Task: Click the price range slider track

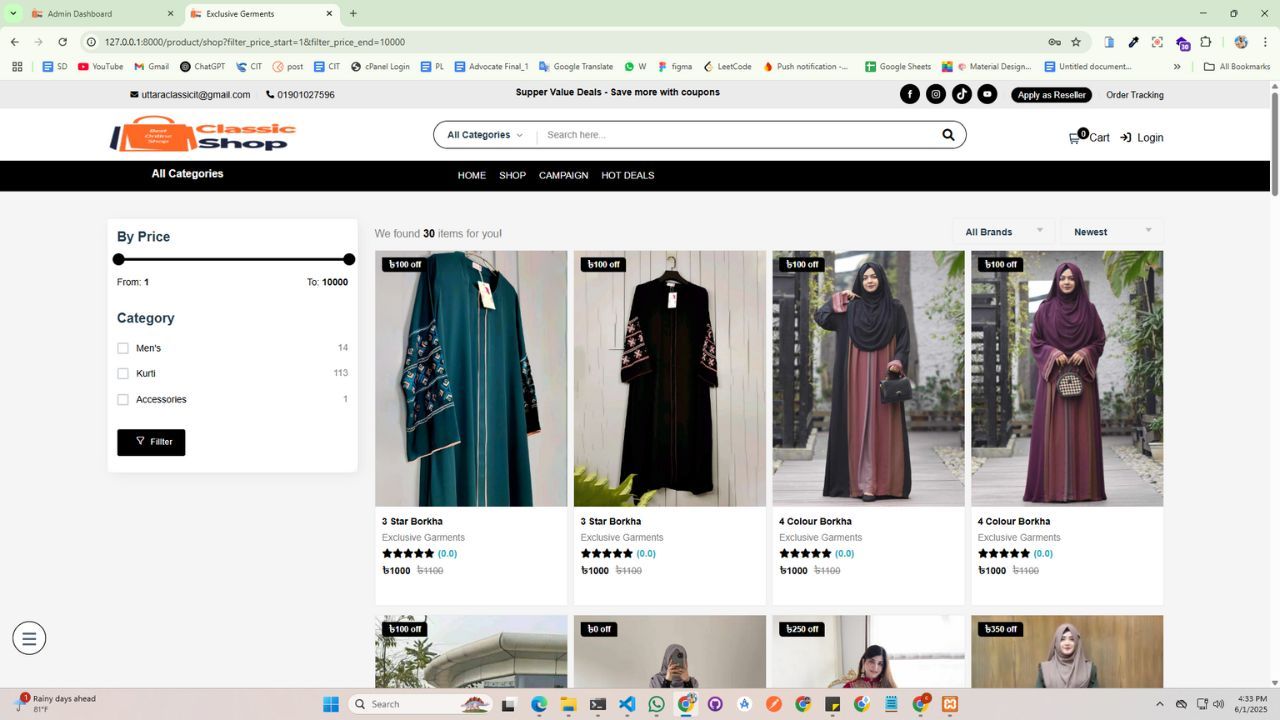Action: (x=234, y=260)
